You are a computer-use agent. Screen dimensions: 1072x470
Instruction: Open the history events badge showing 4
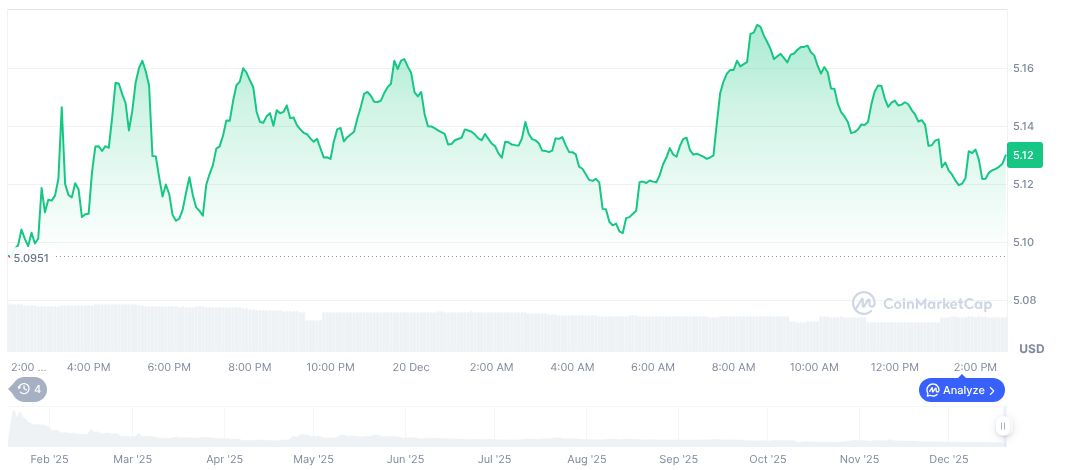coord(29,389)
